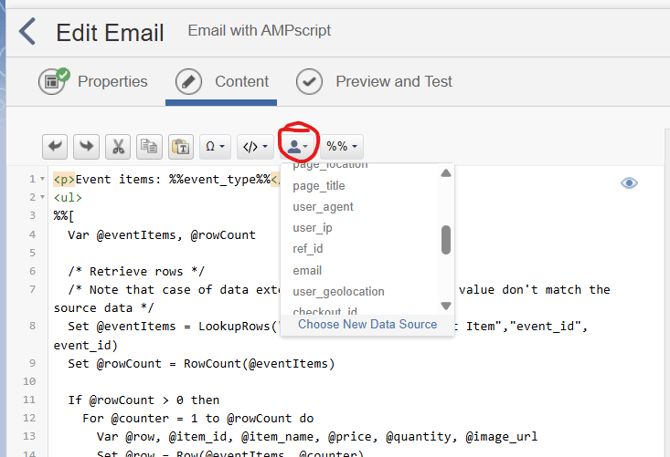
Task: Click the Choose New Data Source link
Action: 367,324
